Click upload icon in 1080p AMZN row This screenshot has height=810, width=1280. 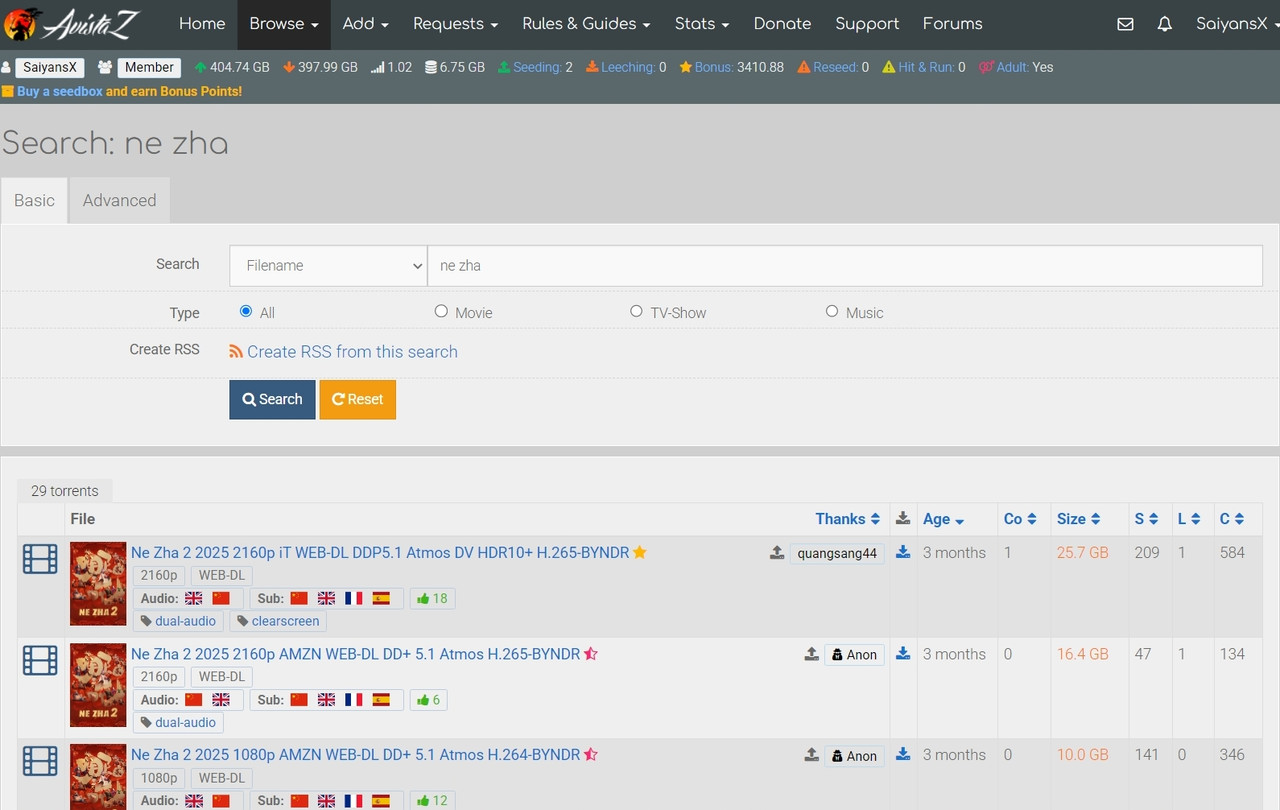point(812,755)
